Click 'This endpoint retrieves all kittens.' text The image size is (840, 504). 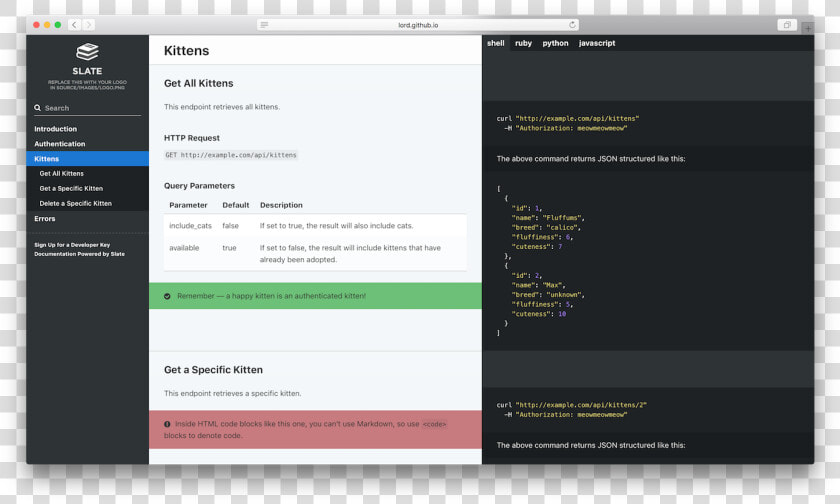[222, 107]
